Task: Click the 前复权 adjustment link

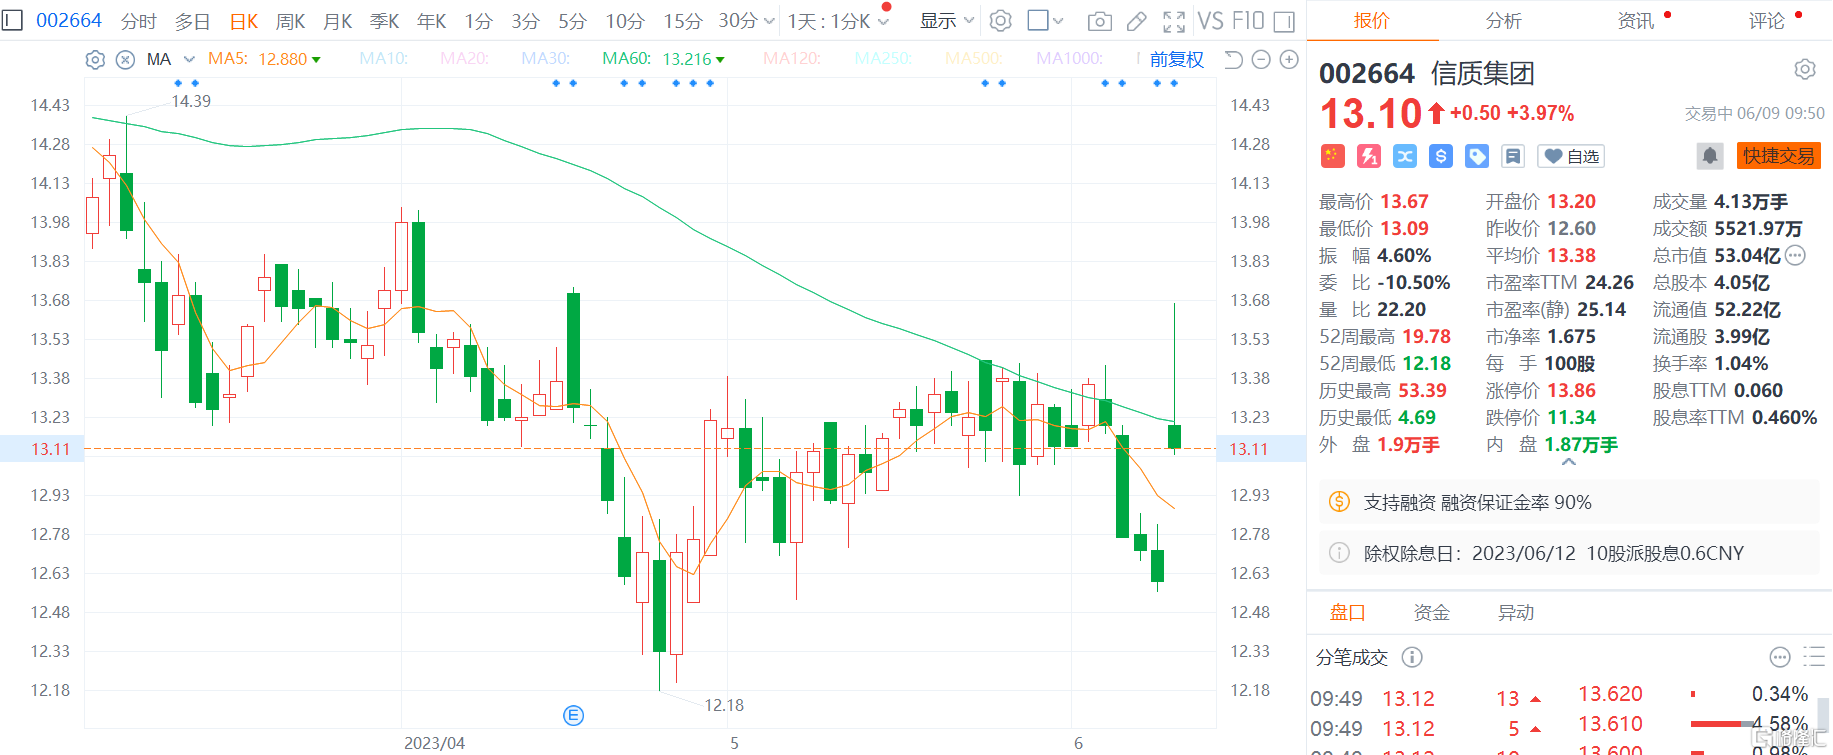Action: (x=1177, y=60)
